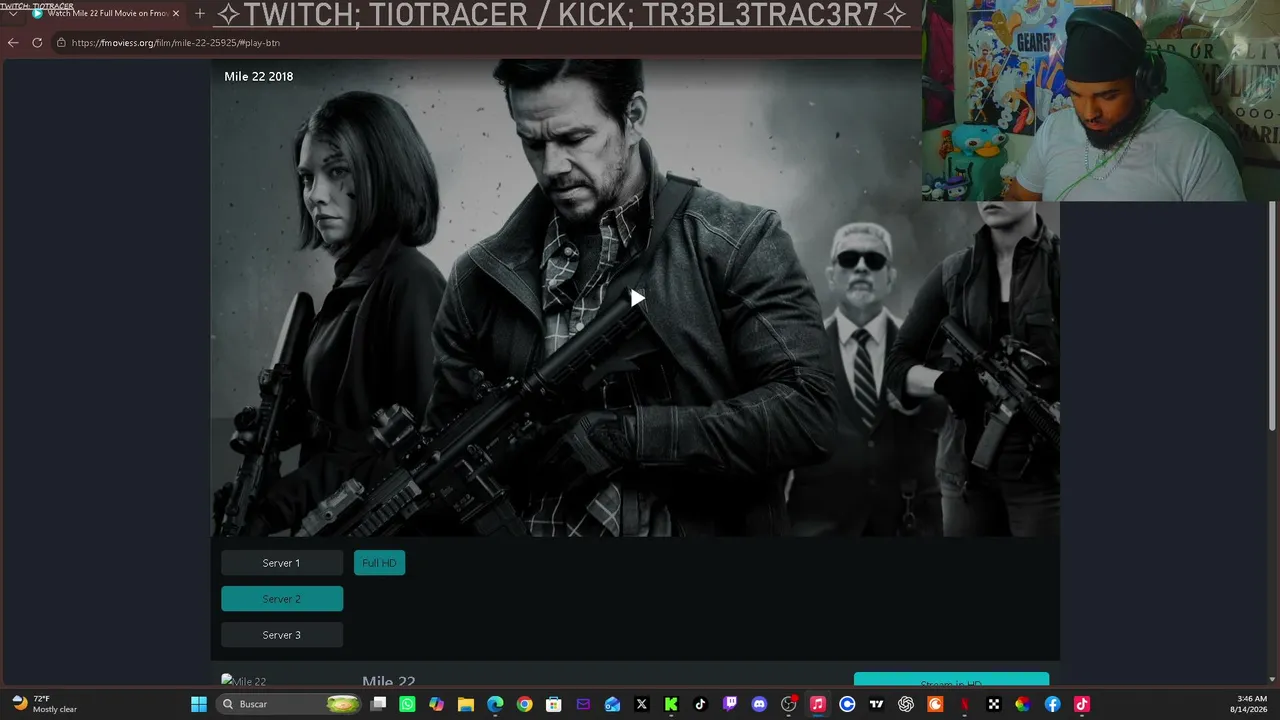Open Kick app from taskbar
Image resolution: width=1280 pixels, height=720 pixels.
coord(671,704)
